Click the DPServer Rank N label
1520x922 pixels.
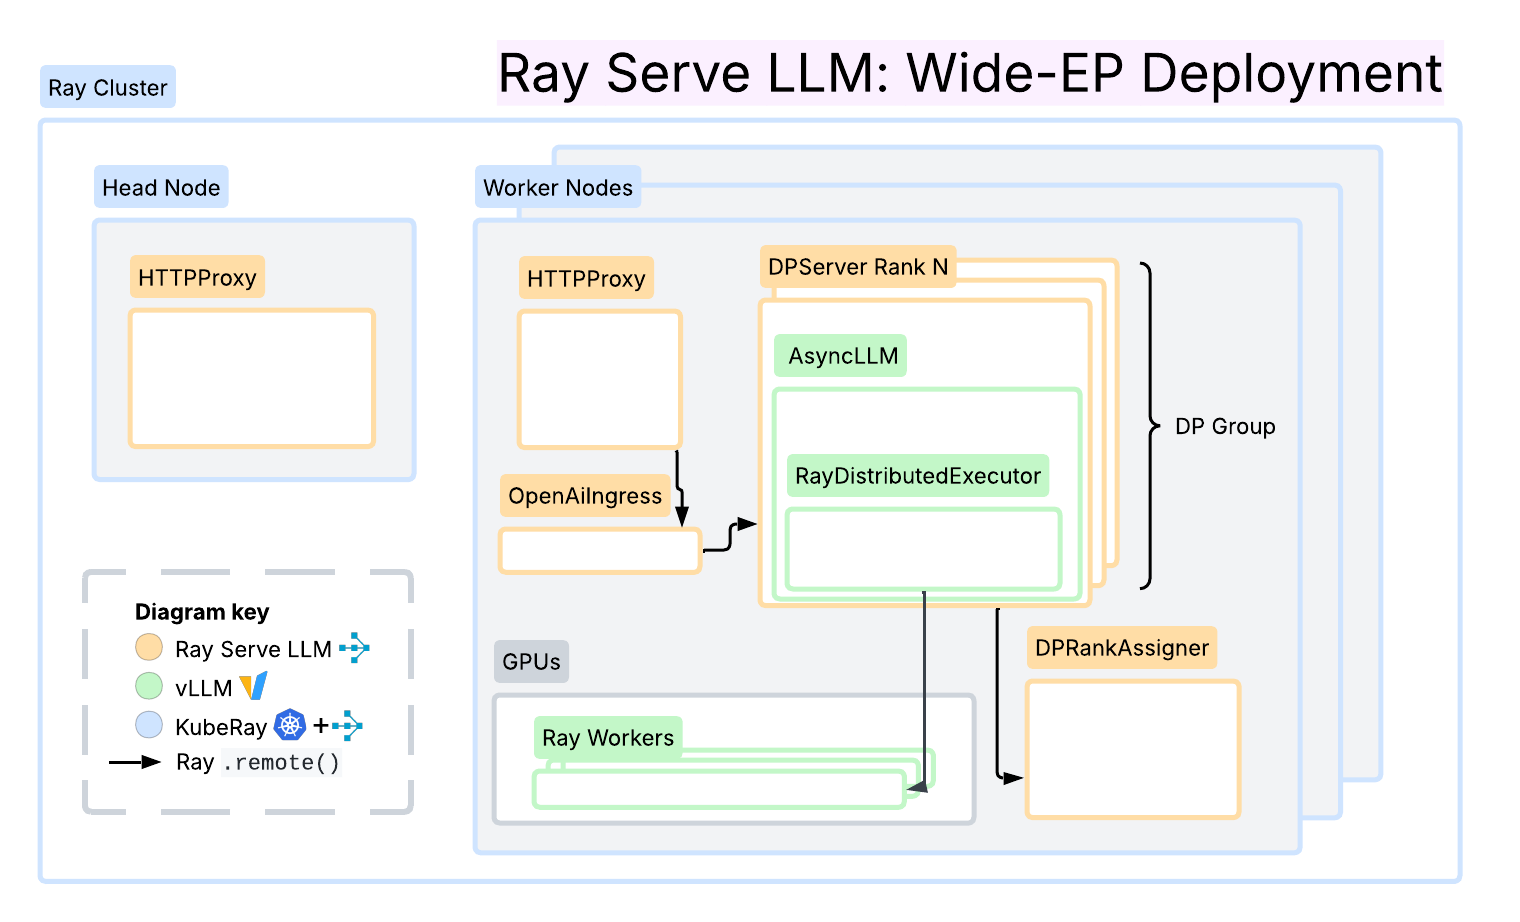tap(858, 267)
